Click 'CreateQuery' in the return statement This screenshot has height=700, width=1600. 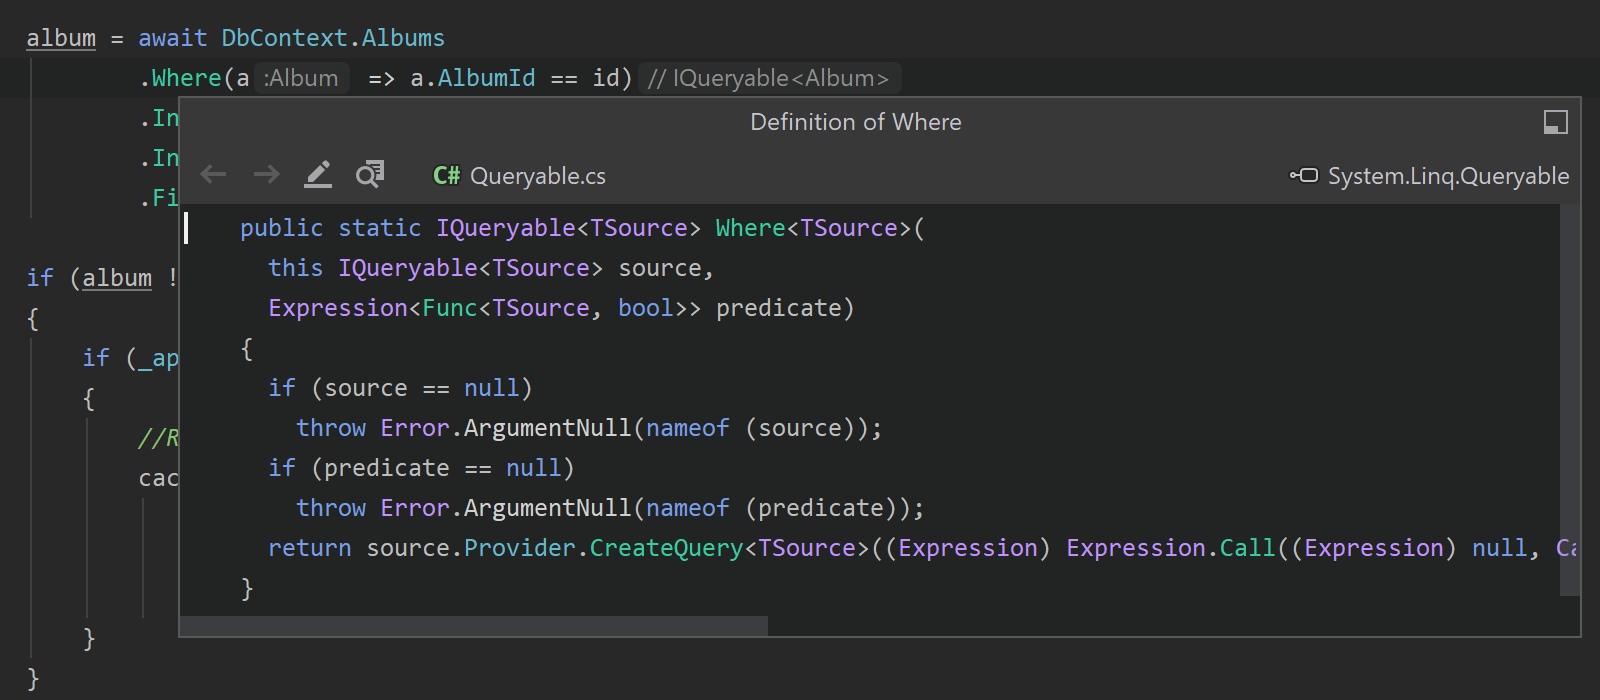pos(666,548)
